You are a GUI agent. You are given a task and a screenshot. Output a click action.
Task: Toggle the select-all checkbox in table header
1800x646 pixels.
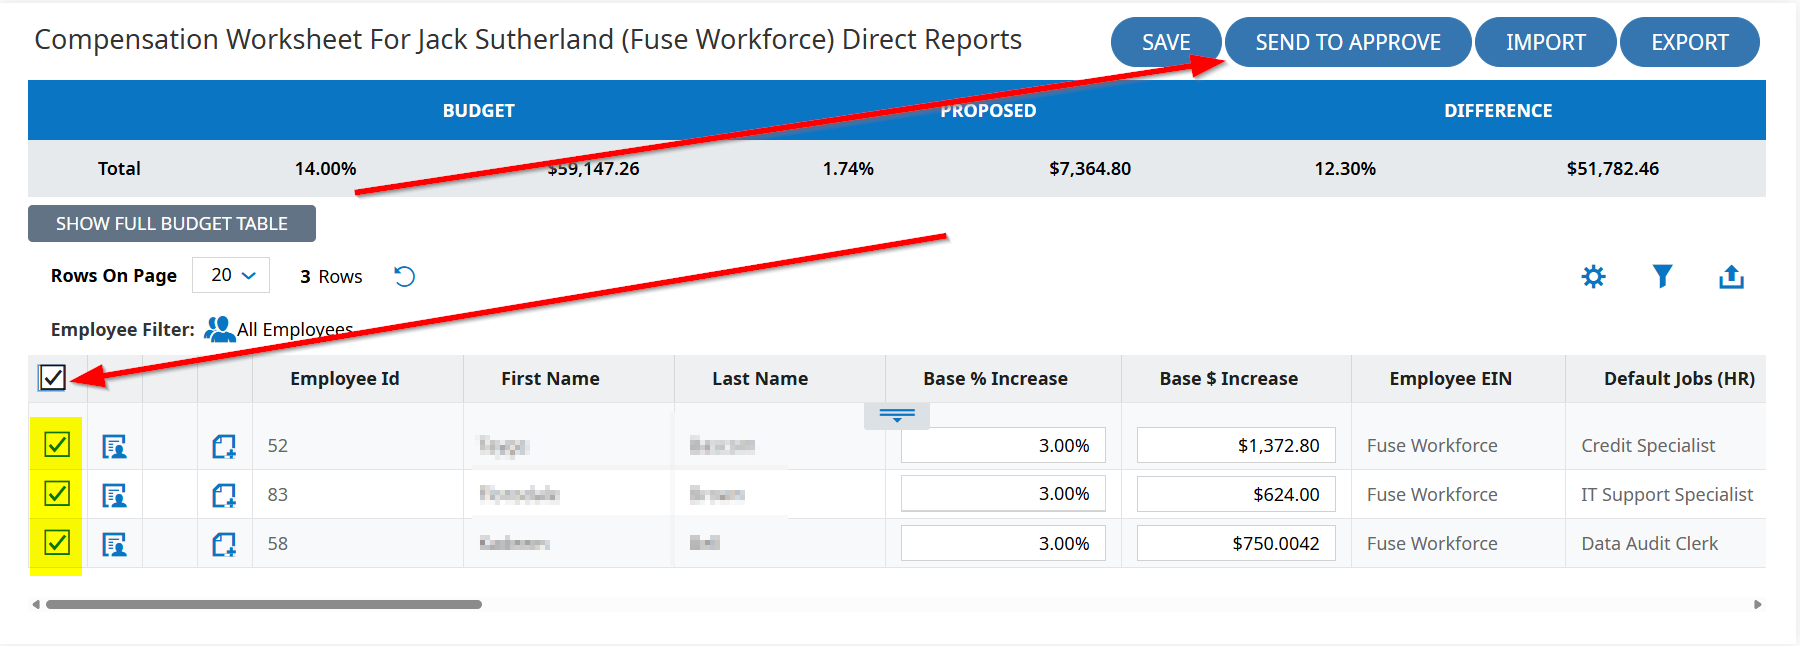point(52,378)
